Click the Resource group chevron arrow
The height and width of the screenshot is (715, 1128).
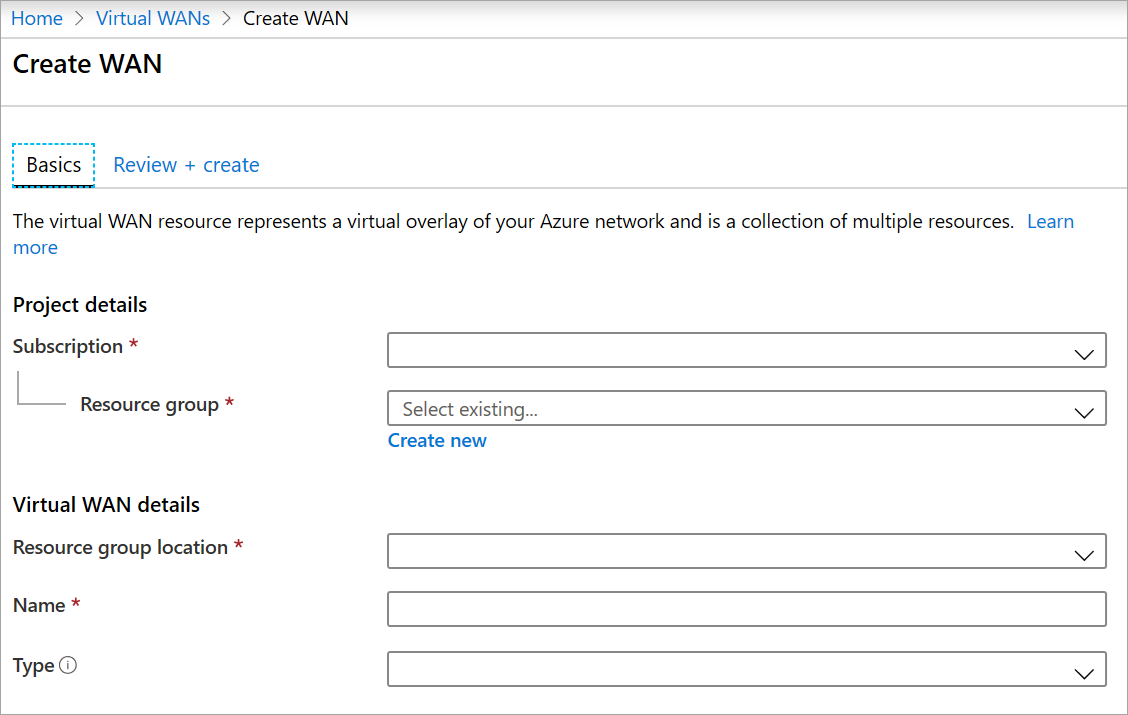click(1083, 412)
